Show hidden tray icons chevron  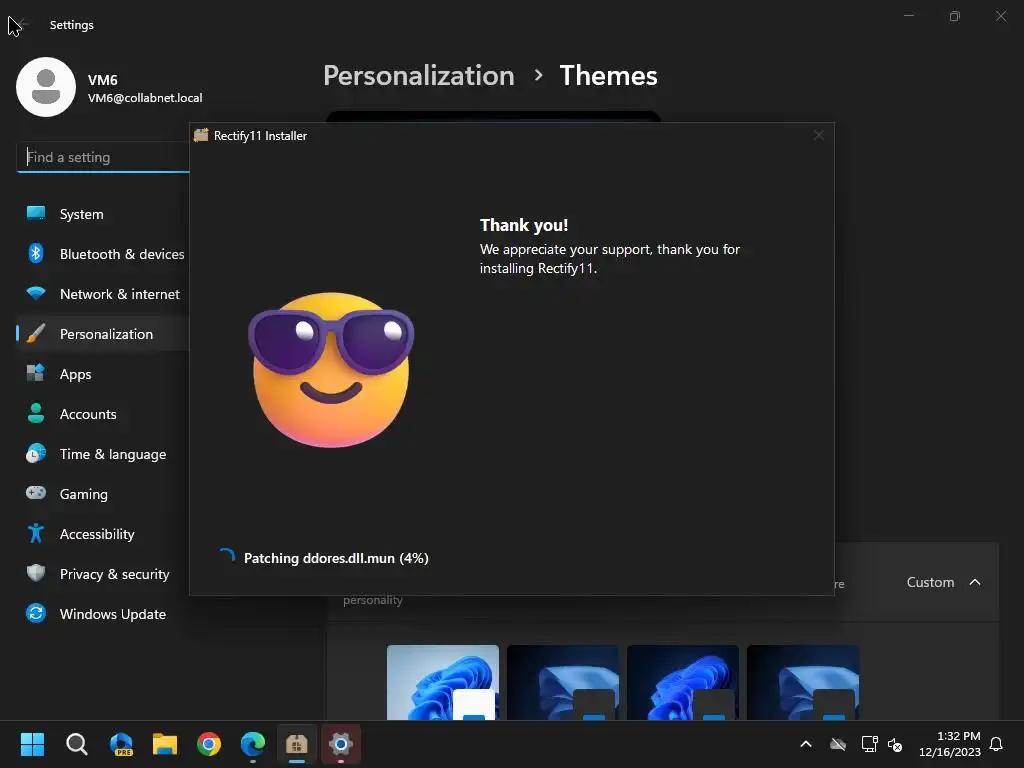click(x=806, y=744)
